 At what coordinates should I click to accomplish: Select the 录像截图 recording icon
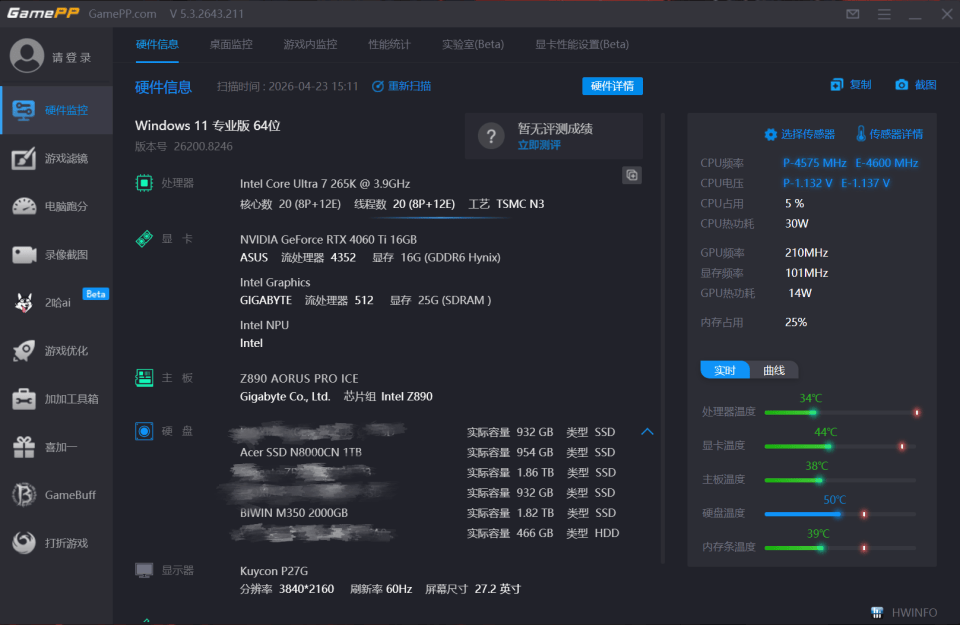click(24, 254)
